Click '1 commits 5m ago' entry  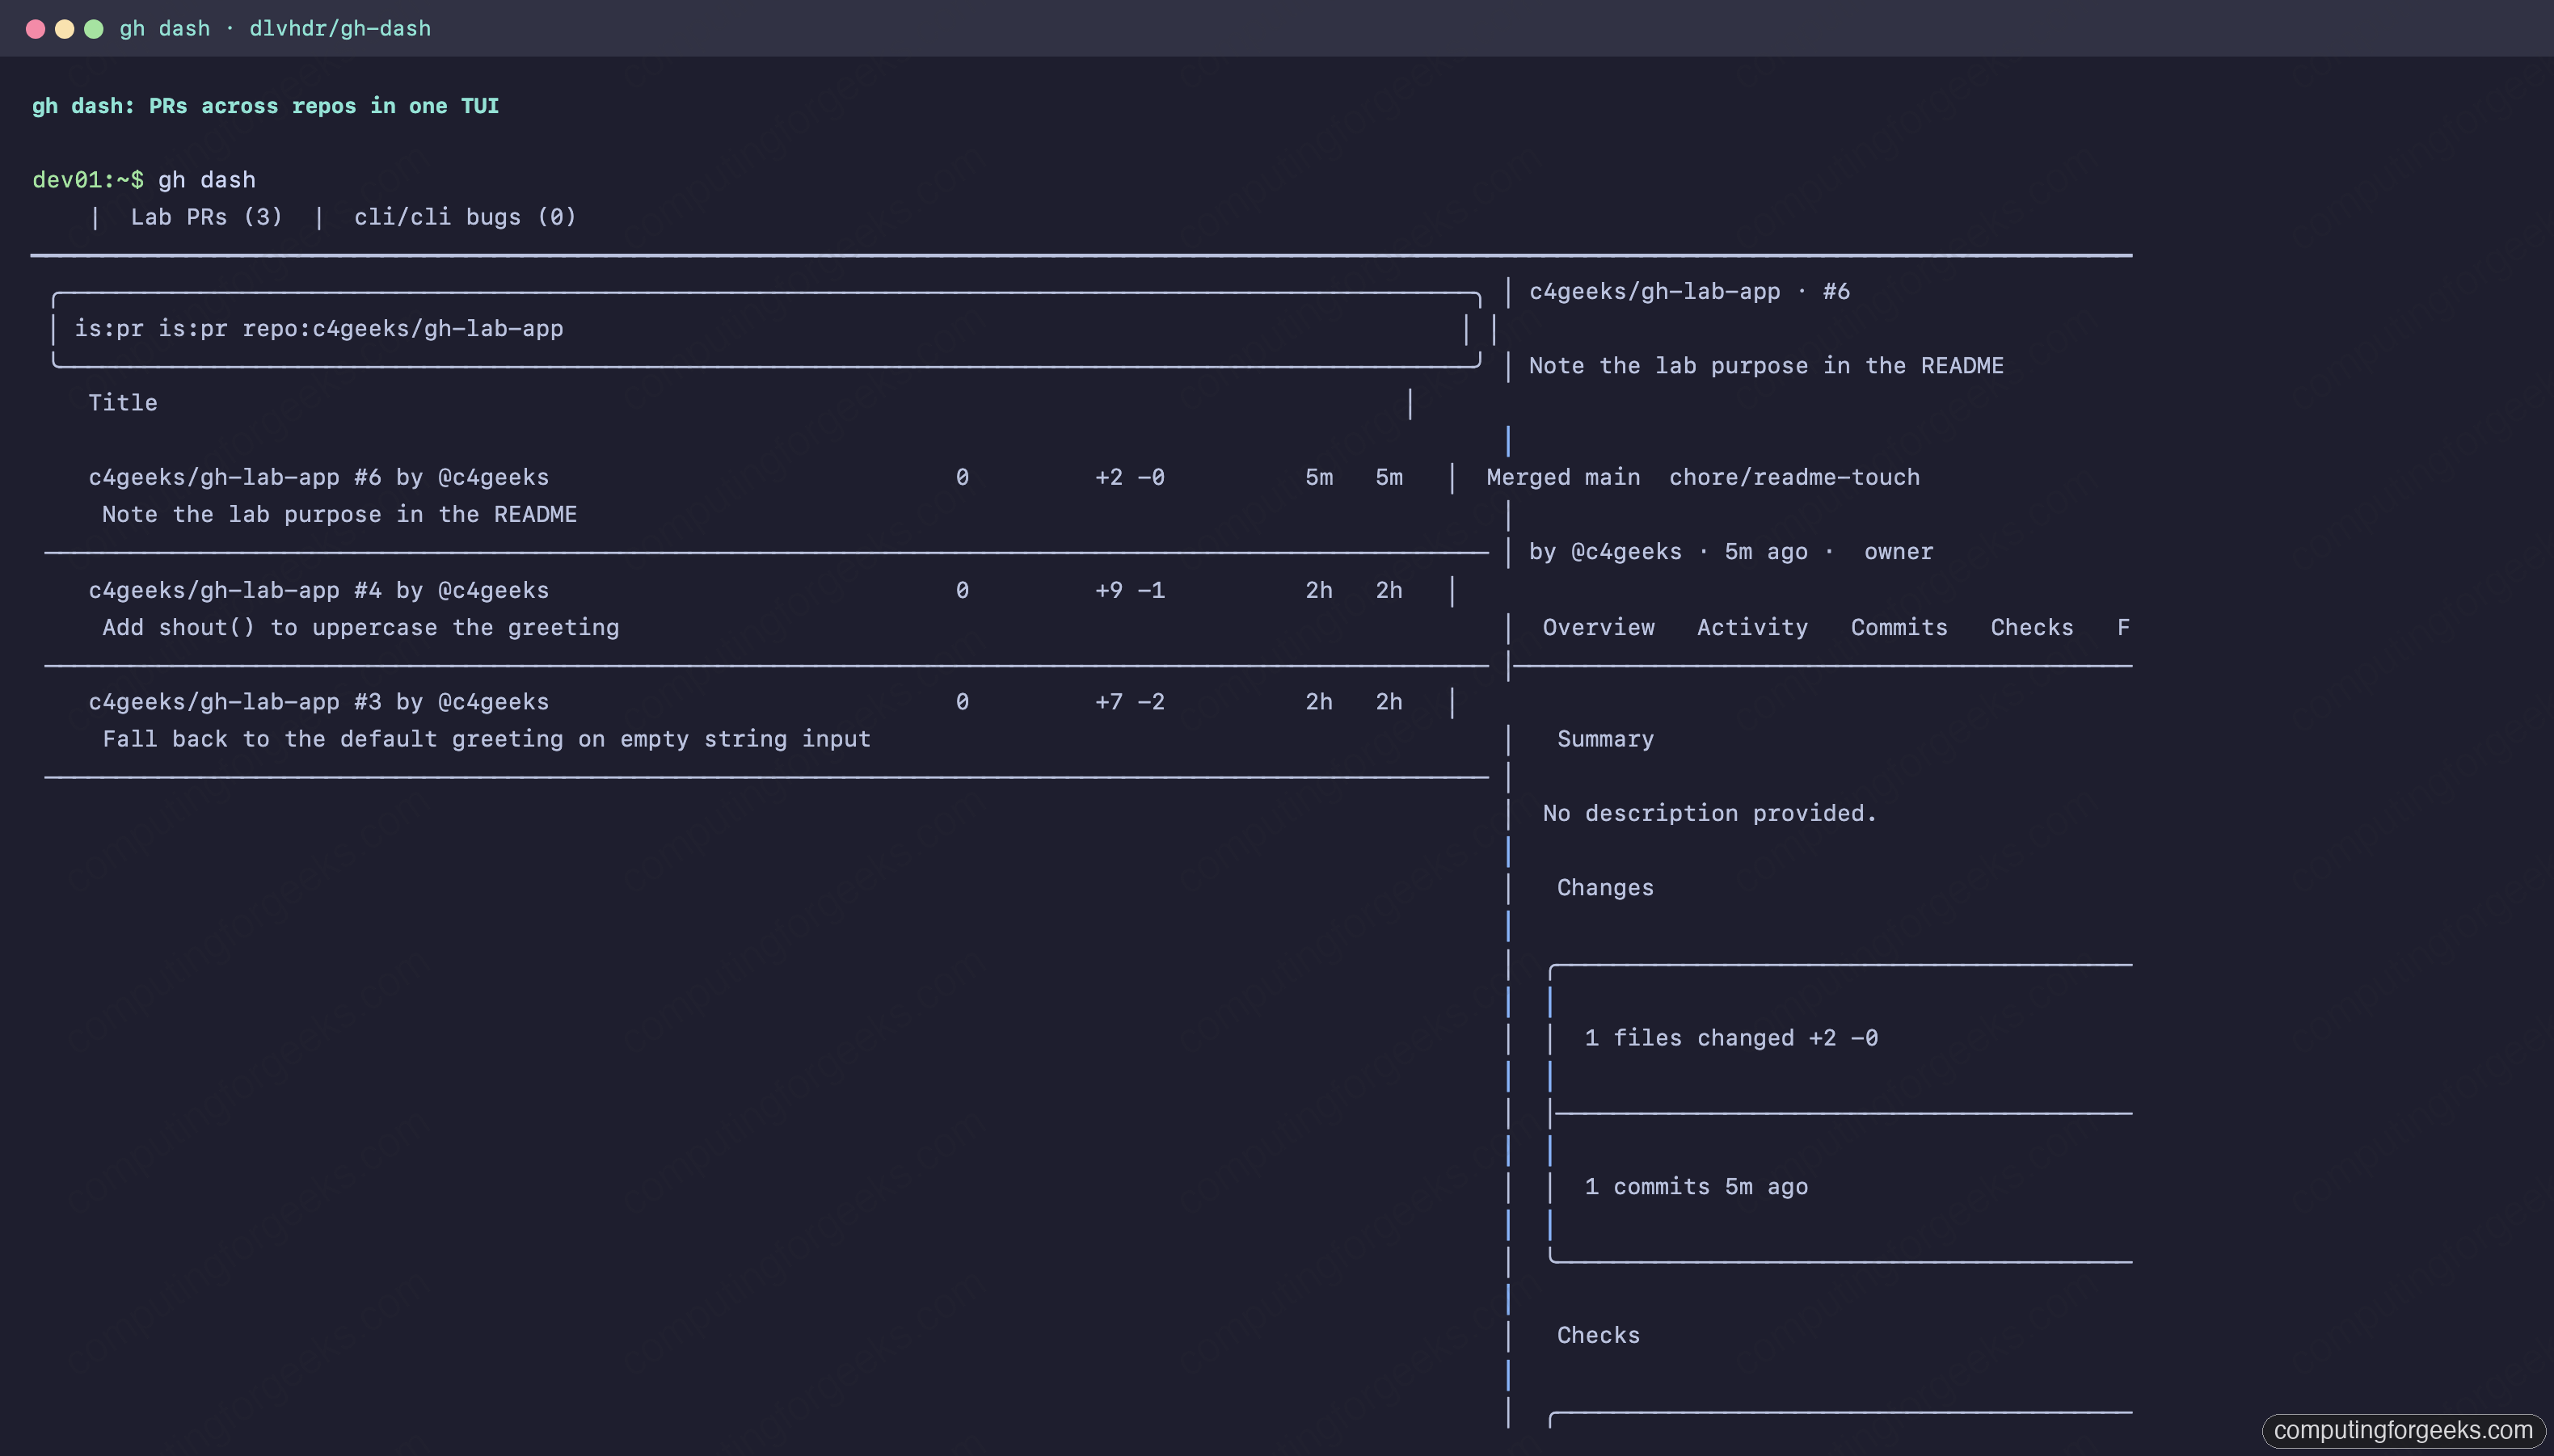click(x=1696, y=1187)
